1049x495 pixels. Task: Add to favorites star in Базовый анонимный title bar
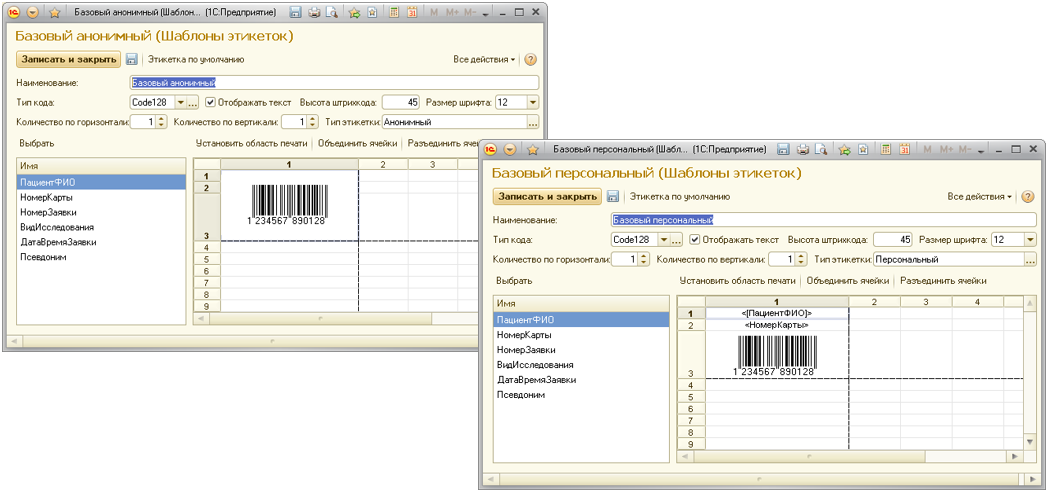click(354, 12)
